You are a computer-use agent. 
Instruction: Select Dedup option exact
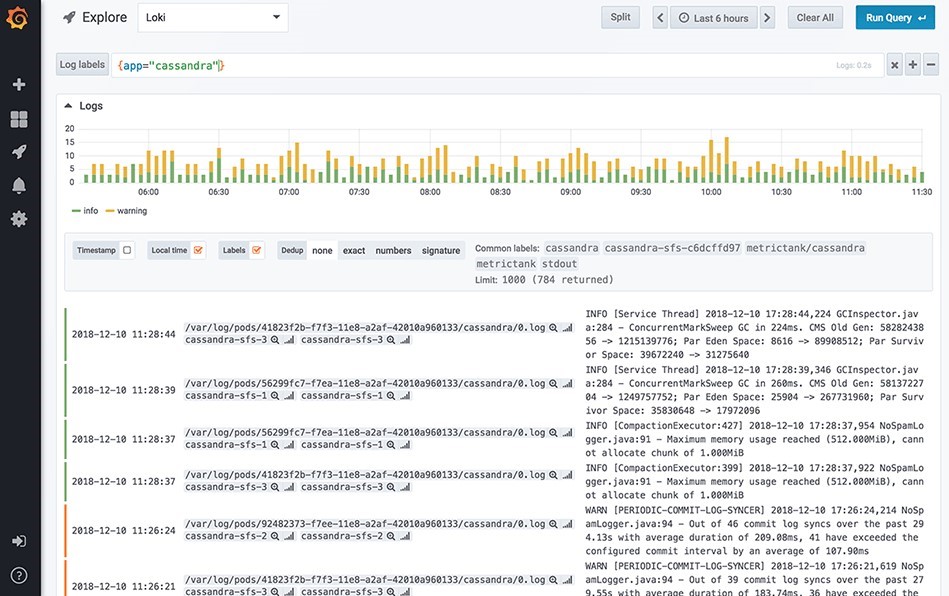click(354, 250)
